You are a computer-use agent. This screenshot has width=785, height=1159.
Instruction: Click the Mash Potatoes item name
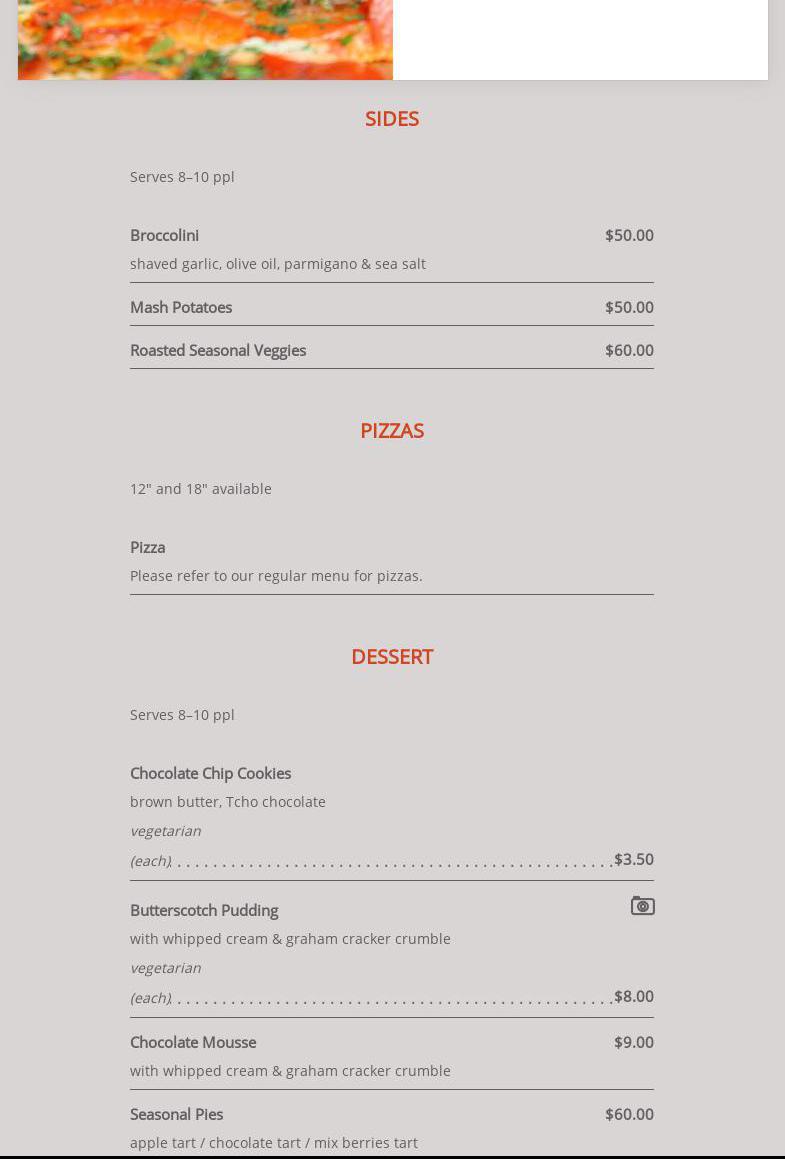point(181,308)
